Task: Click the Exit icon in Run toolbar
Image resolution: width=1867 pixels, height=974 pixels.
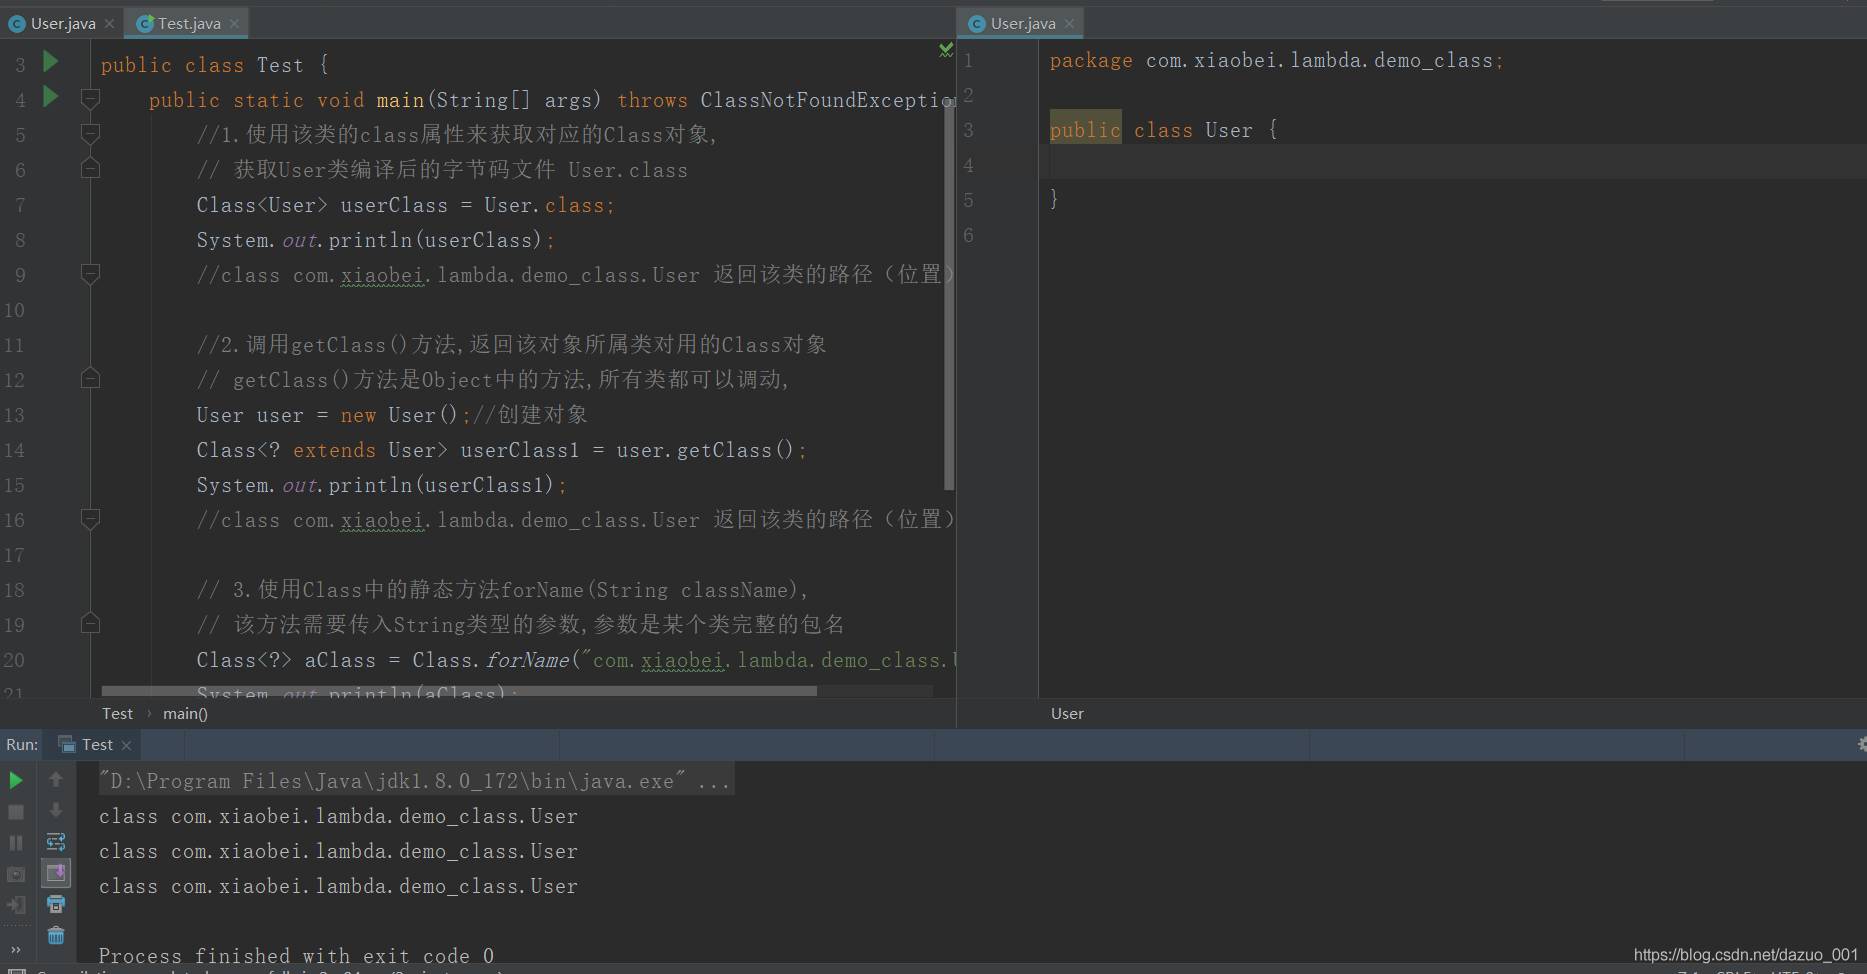Action: pos(16,905)
